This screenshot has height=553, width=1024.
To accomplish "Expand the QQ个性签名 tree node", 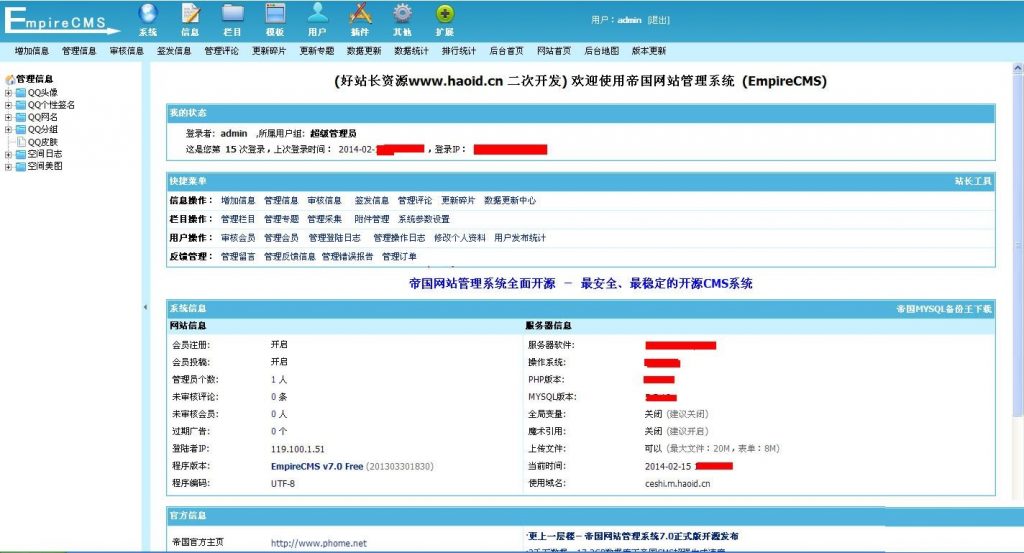I will tap(8, 105).
